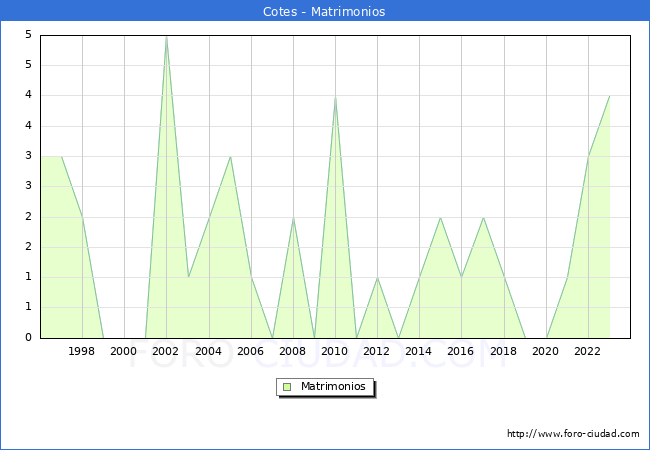This screenshot has width=650, height=450.
Task: Open the foro-ciudad.com URL link
Action: pyautogui.click(x=573, y=434)
